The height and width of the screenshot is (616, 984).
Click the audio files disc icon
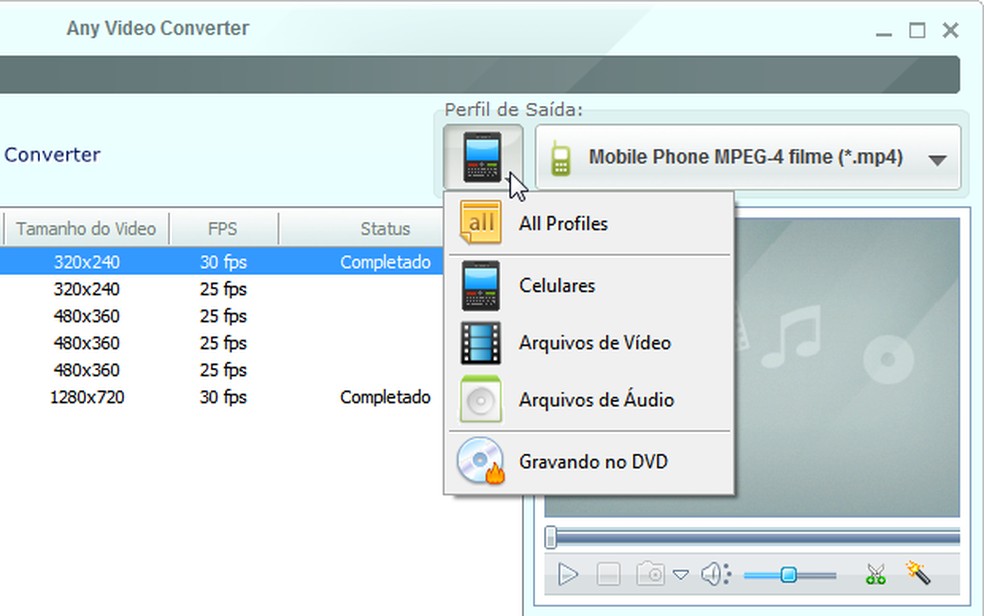tap(481, 400)
